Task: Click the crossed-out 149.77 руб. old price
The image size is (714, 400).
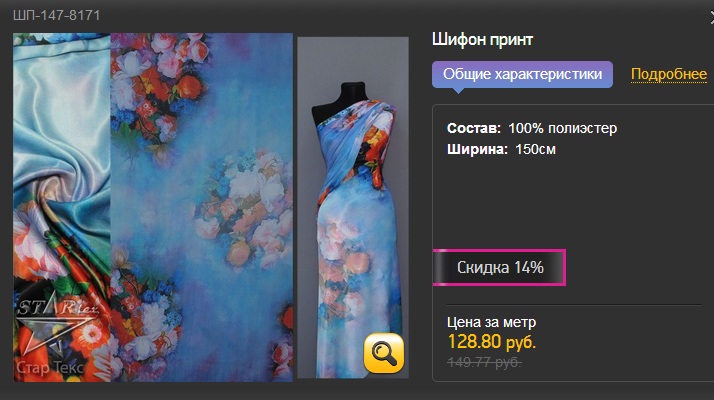Action: [x=484, y=362]
